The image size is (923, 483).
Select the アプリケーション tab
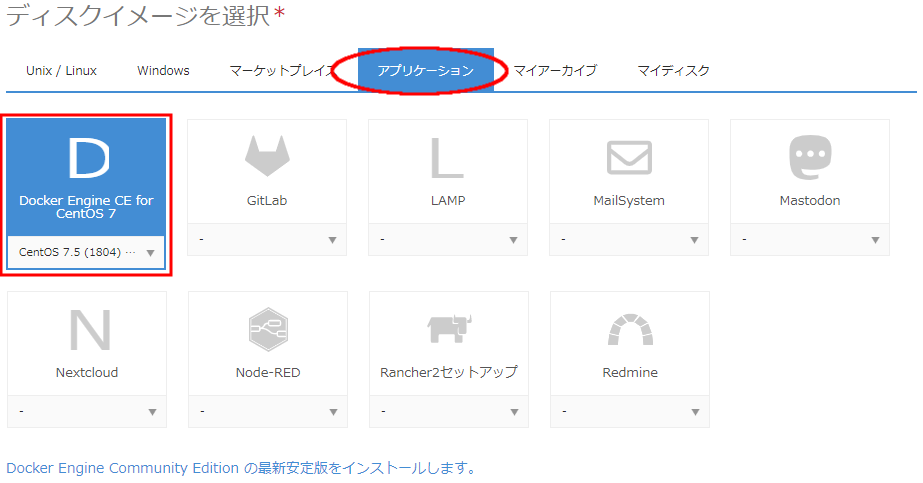426,71
